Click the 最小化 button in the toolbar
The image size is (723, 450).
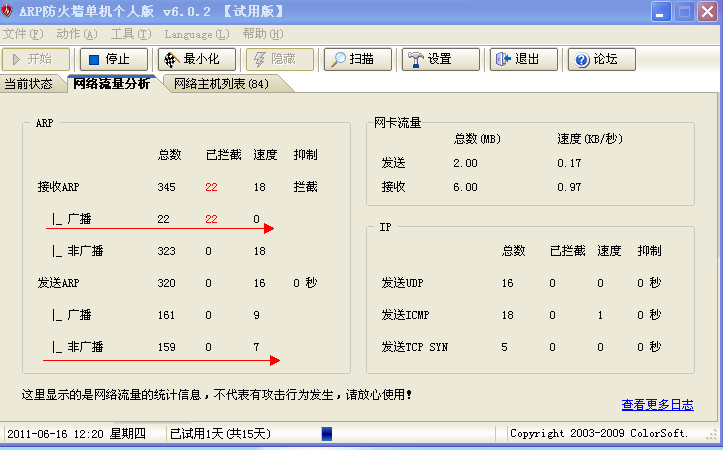pos(197,59)
